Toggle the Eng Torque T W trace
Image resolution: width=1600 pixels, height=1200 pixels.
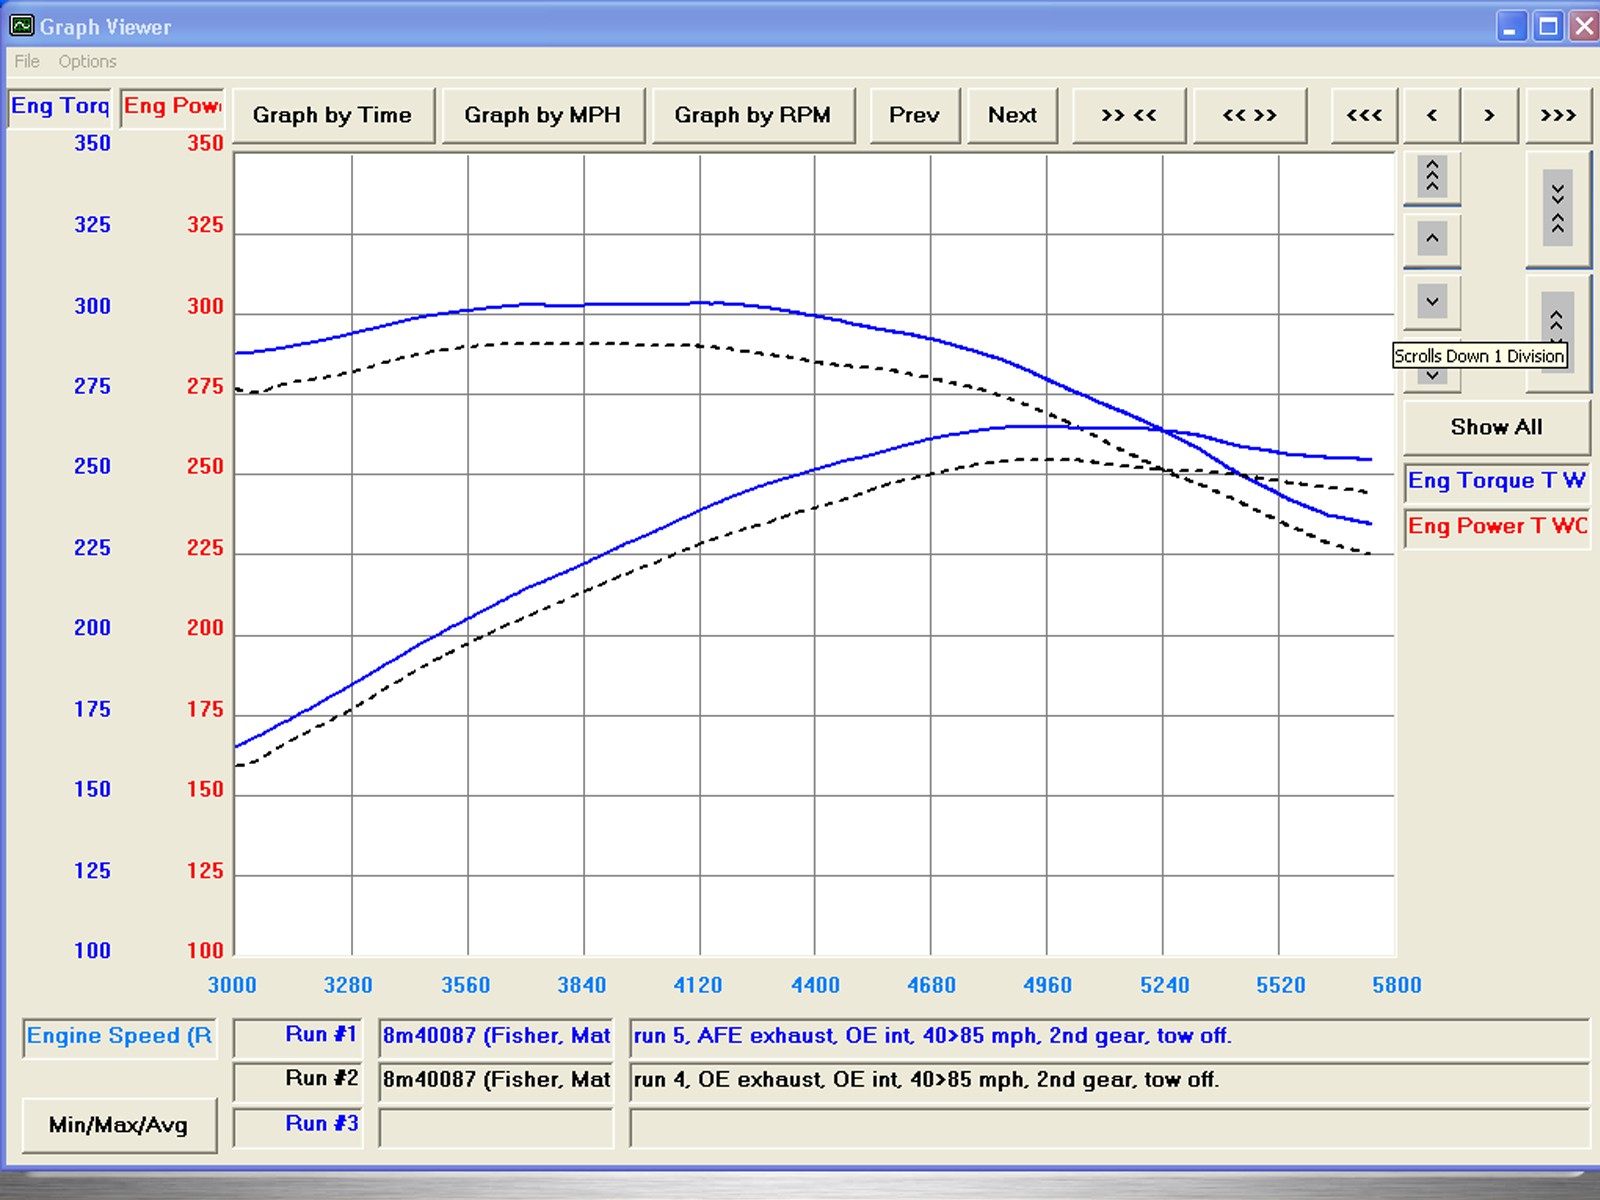coord(1496,481)
